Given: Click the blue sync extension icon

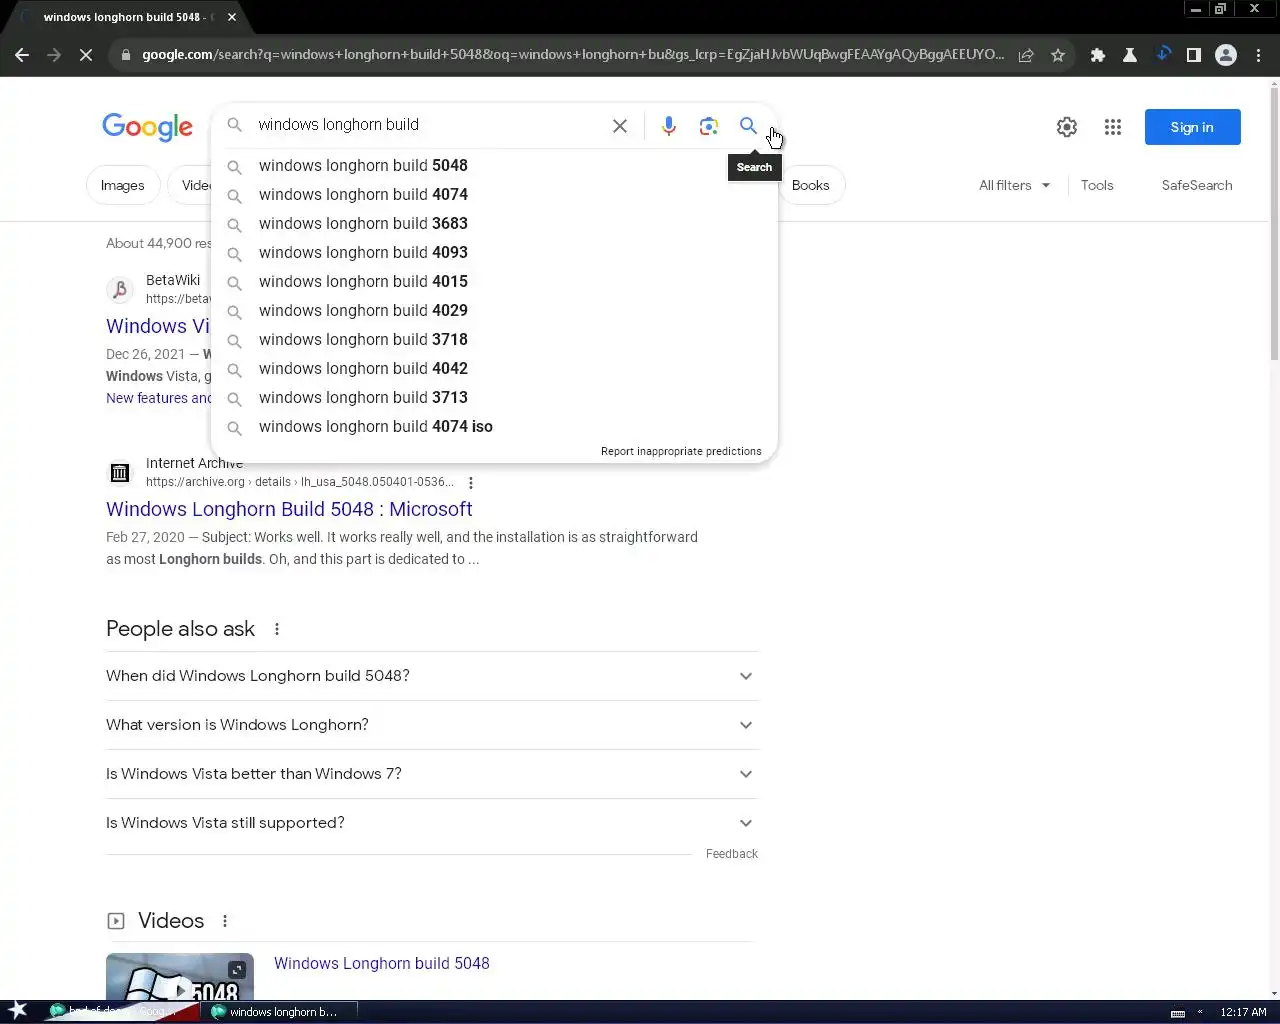Looking at the screenshot, I should click(x=1163, y=54).
